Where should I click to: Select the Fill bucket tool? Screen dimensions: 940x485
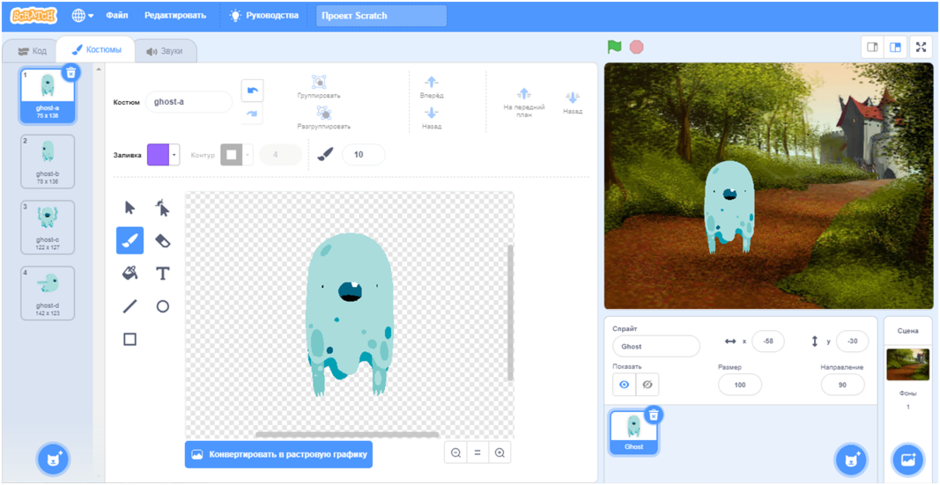click(129, 273)
